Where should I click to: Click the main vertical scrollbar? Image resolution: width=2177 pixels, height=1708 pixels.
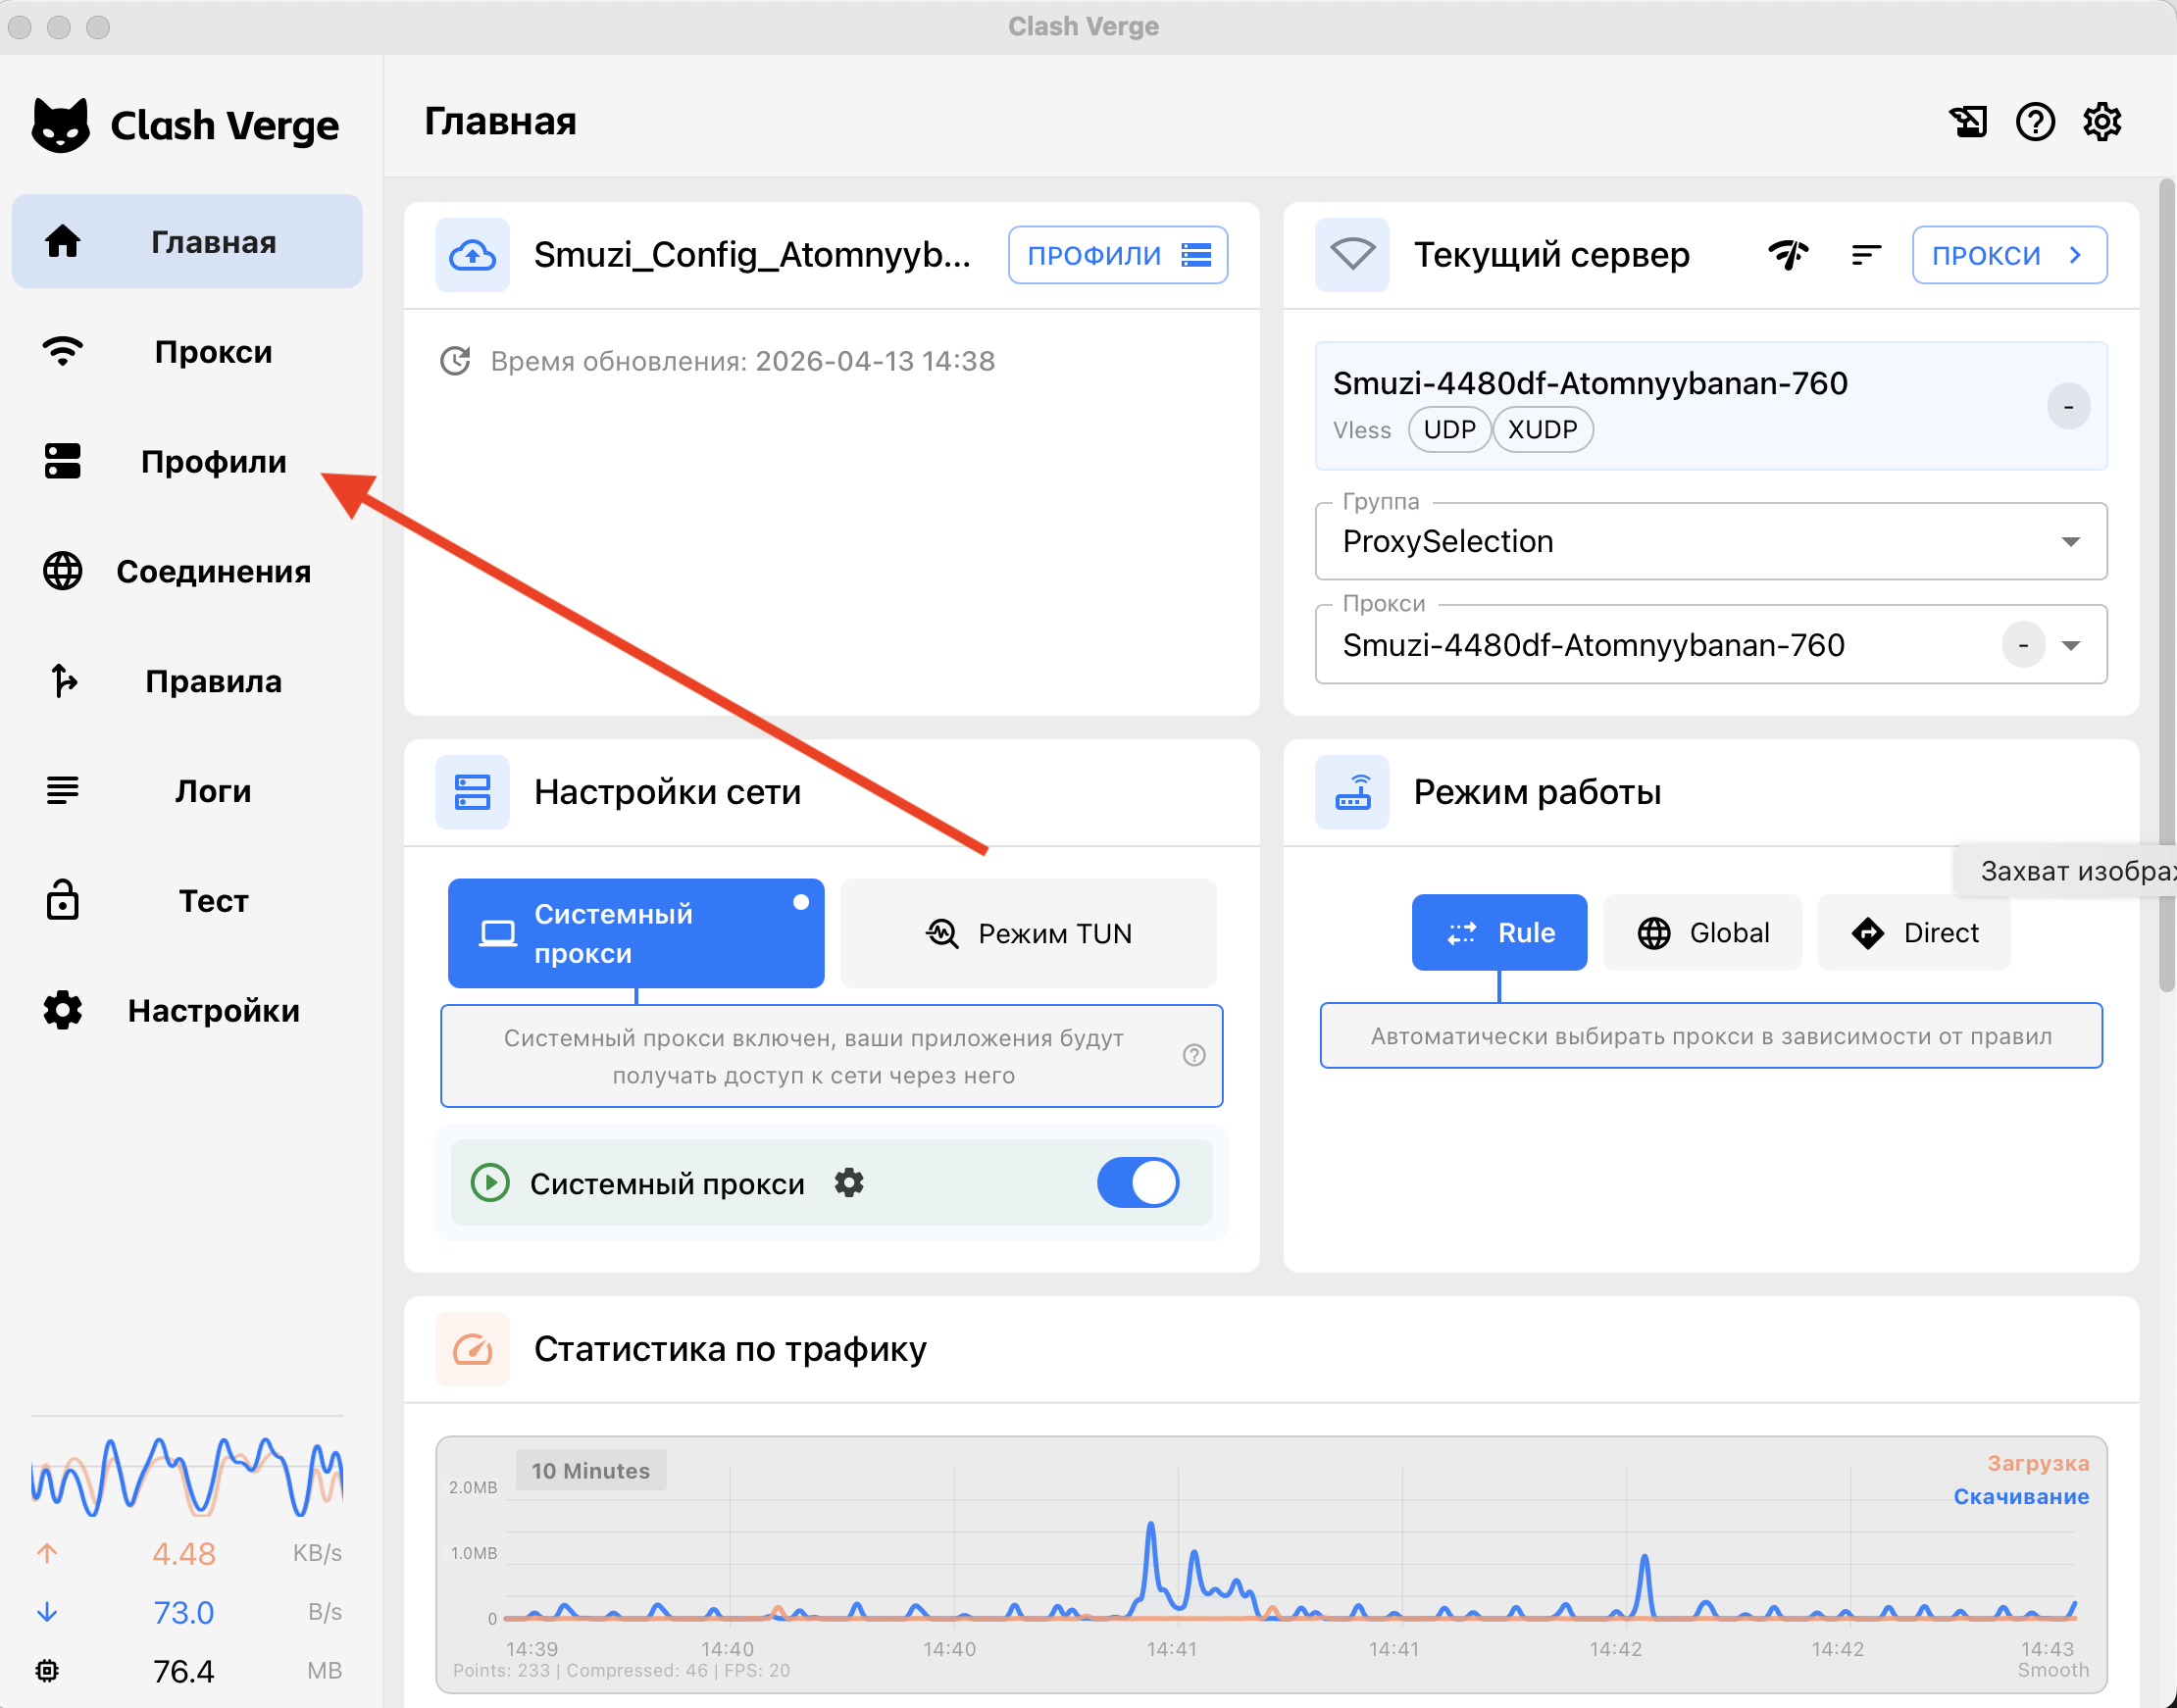click(x=2166, y=586)
